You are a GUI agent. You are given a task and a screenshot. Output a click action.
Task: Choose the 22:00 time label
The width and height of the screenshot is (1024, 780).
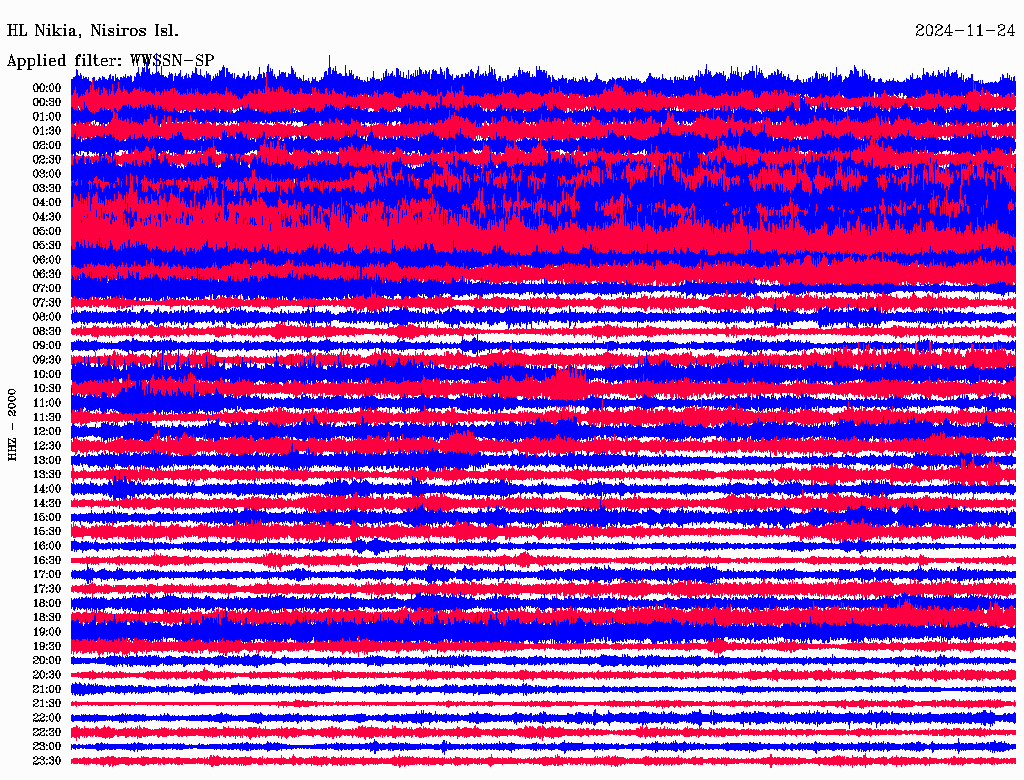click(47, 718)
